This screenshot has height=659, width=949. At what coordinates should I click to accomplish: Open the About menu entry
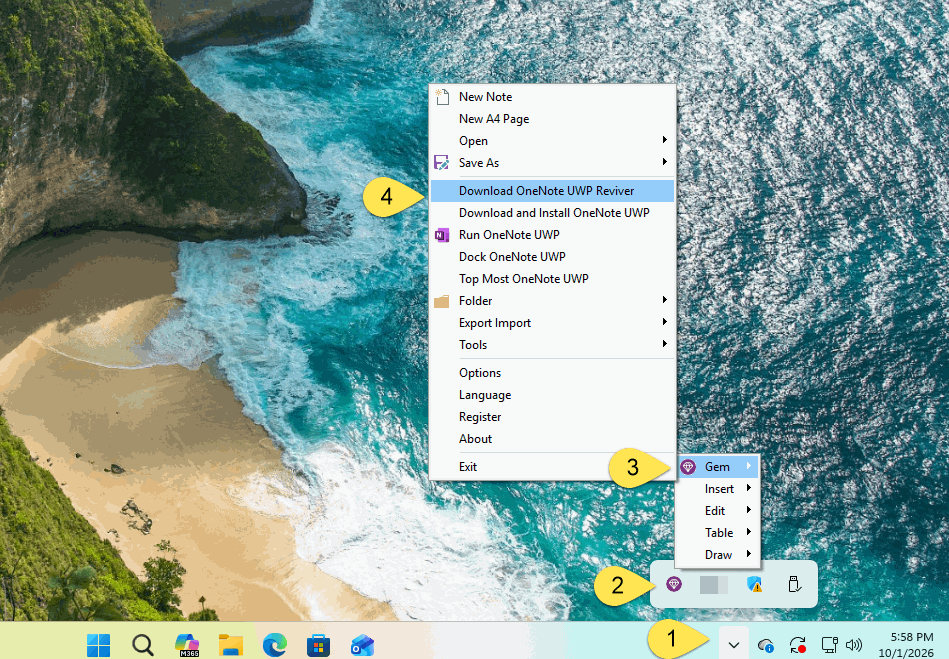552,439
